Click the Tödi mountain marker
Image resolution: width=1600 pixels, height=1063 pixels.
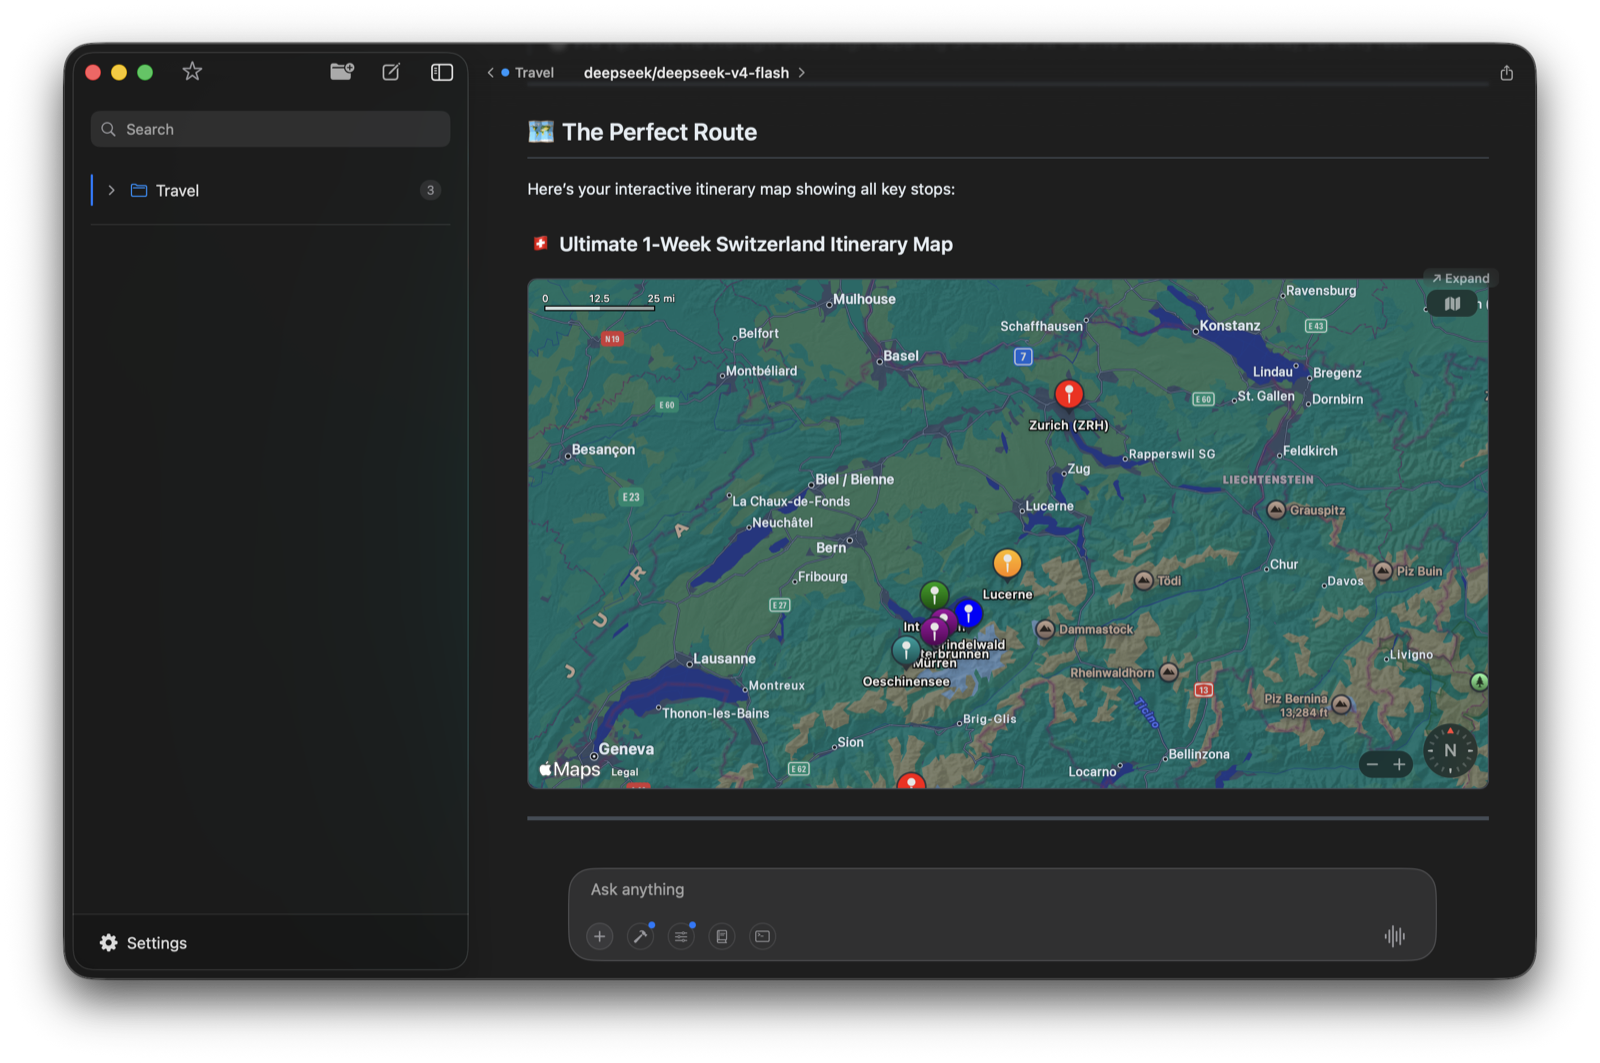1144,580
